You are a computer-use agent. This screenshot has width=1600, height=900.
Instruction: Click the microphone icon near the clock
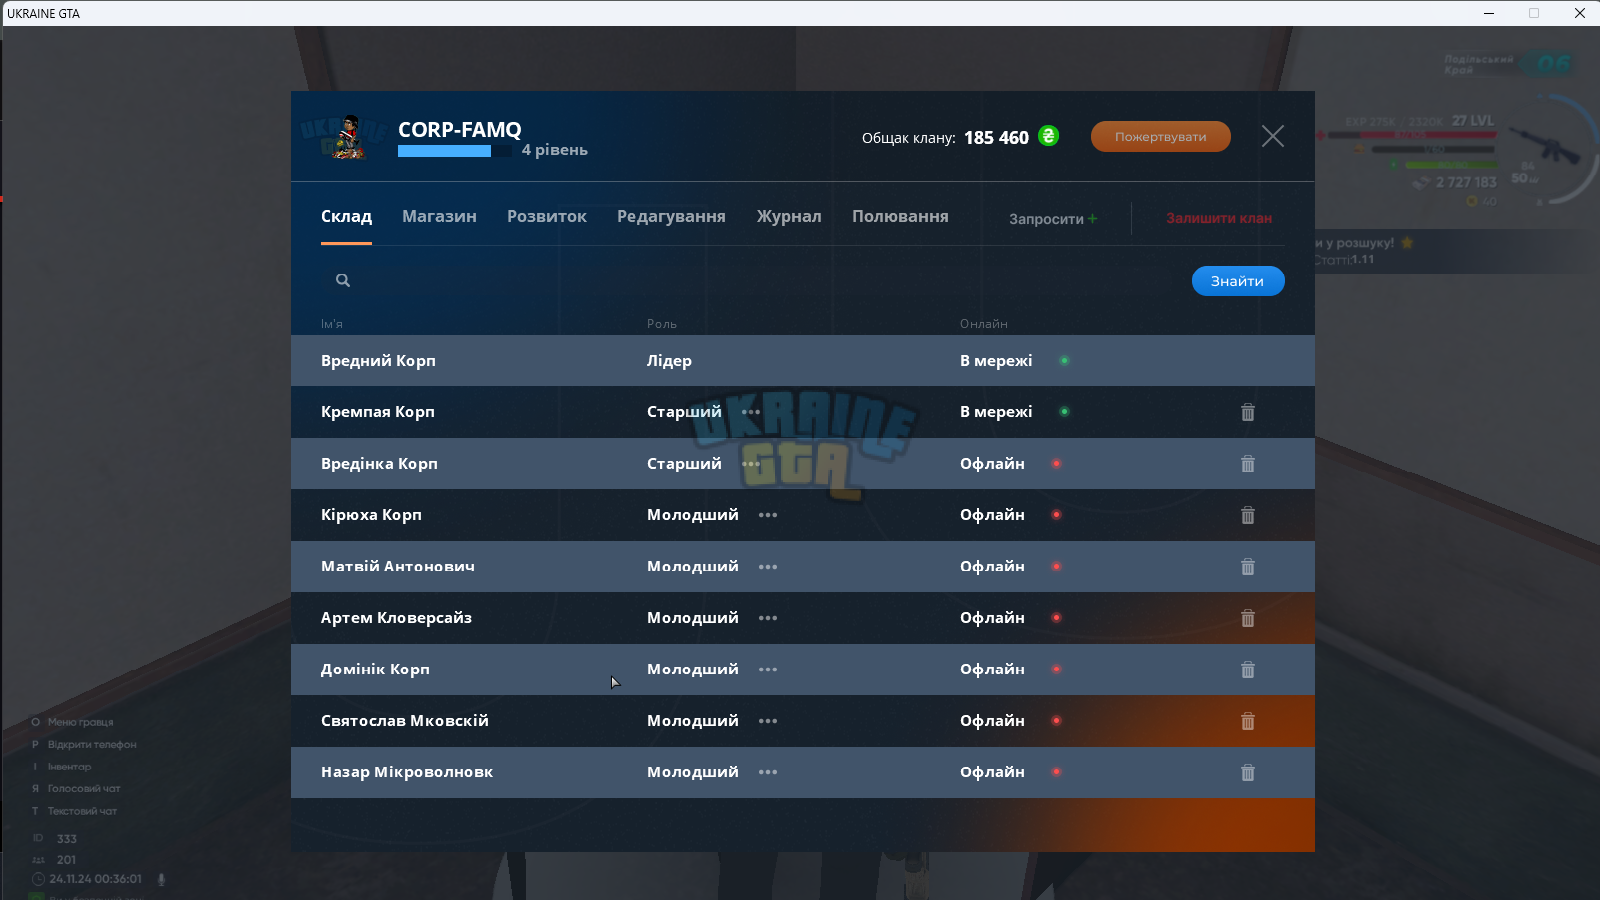click(161, 880)
